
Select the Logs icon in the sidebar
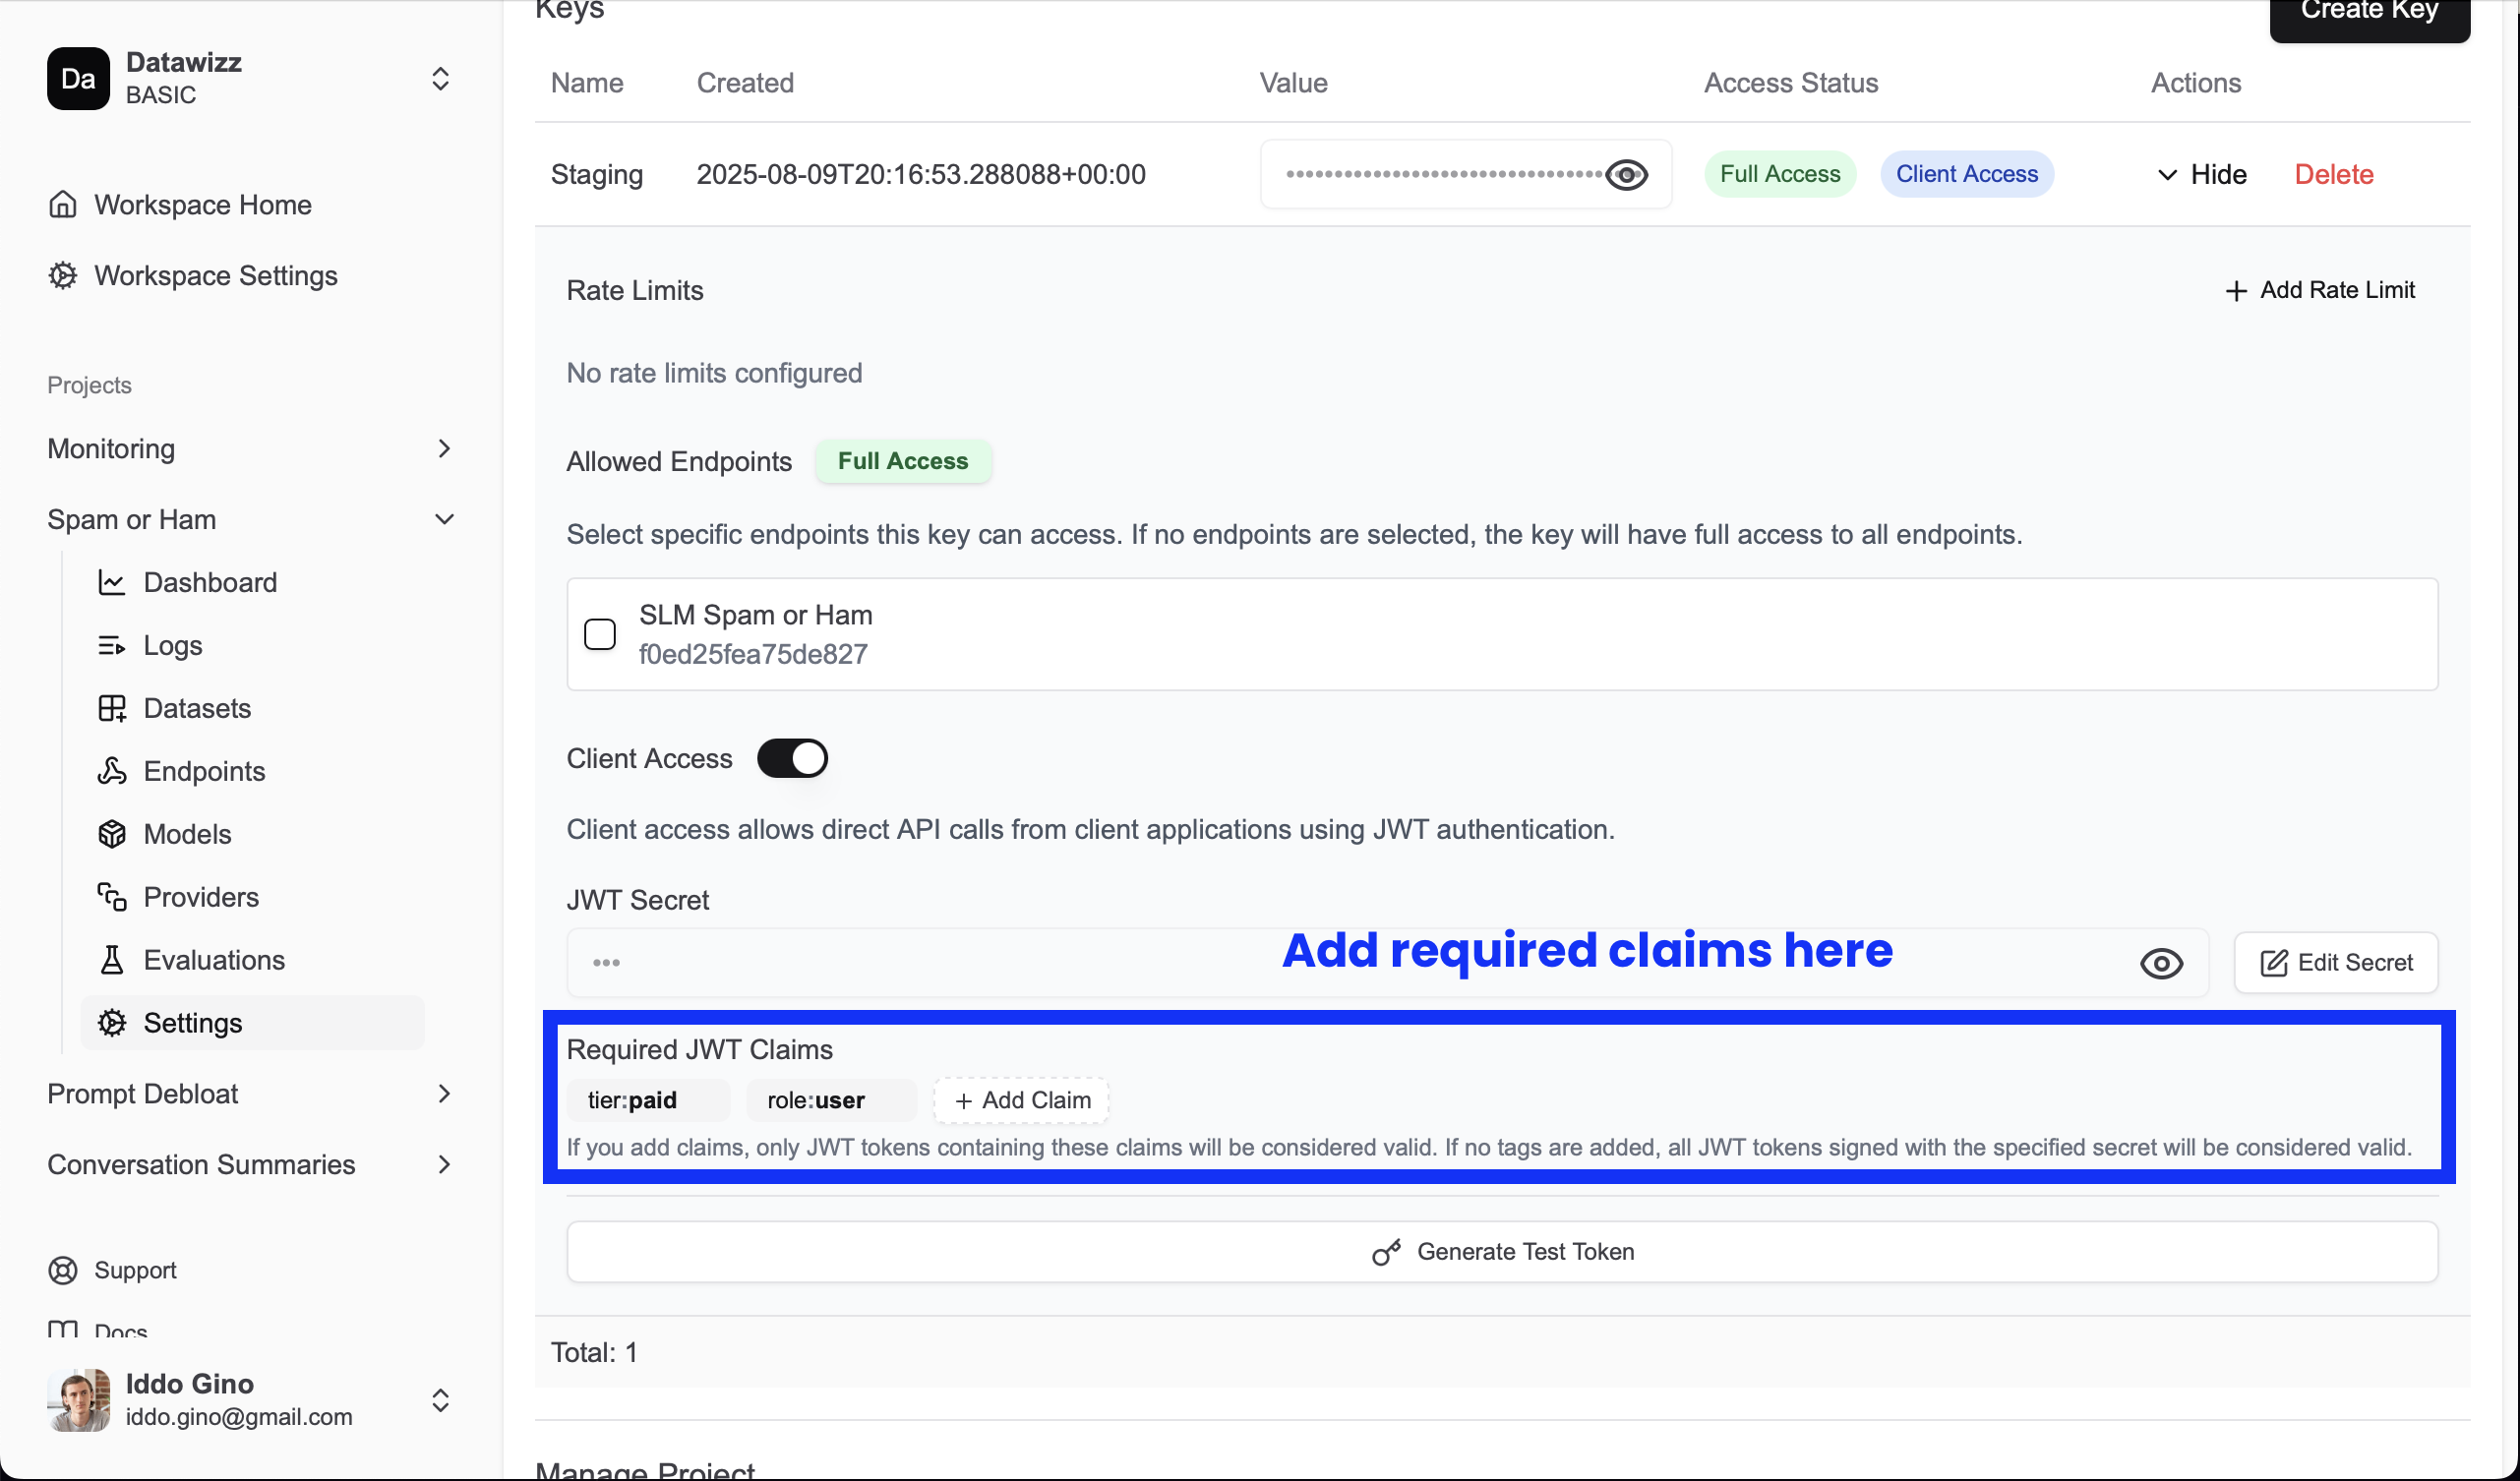pyautogui.click(x=113, y=645)
